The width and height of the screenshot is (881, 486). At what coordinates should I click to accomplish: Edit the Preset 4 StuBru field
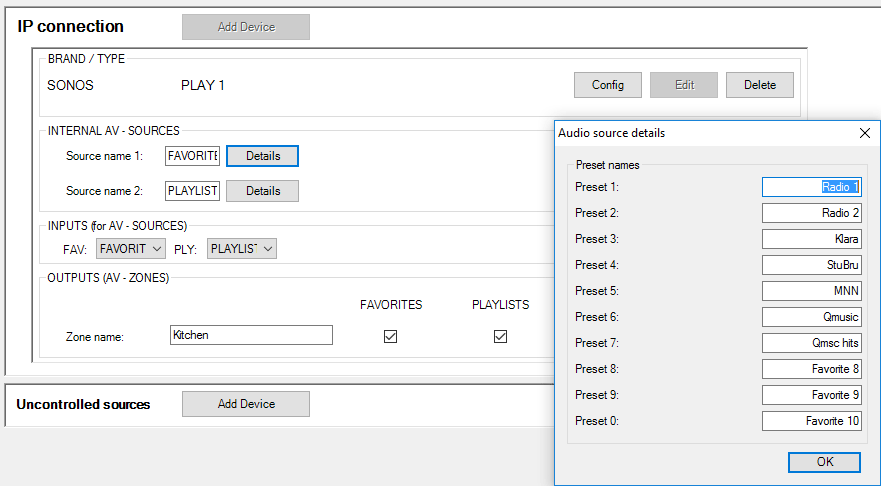pyautogui.click(x=811, y=265)
